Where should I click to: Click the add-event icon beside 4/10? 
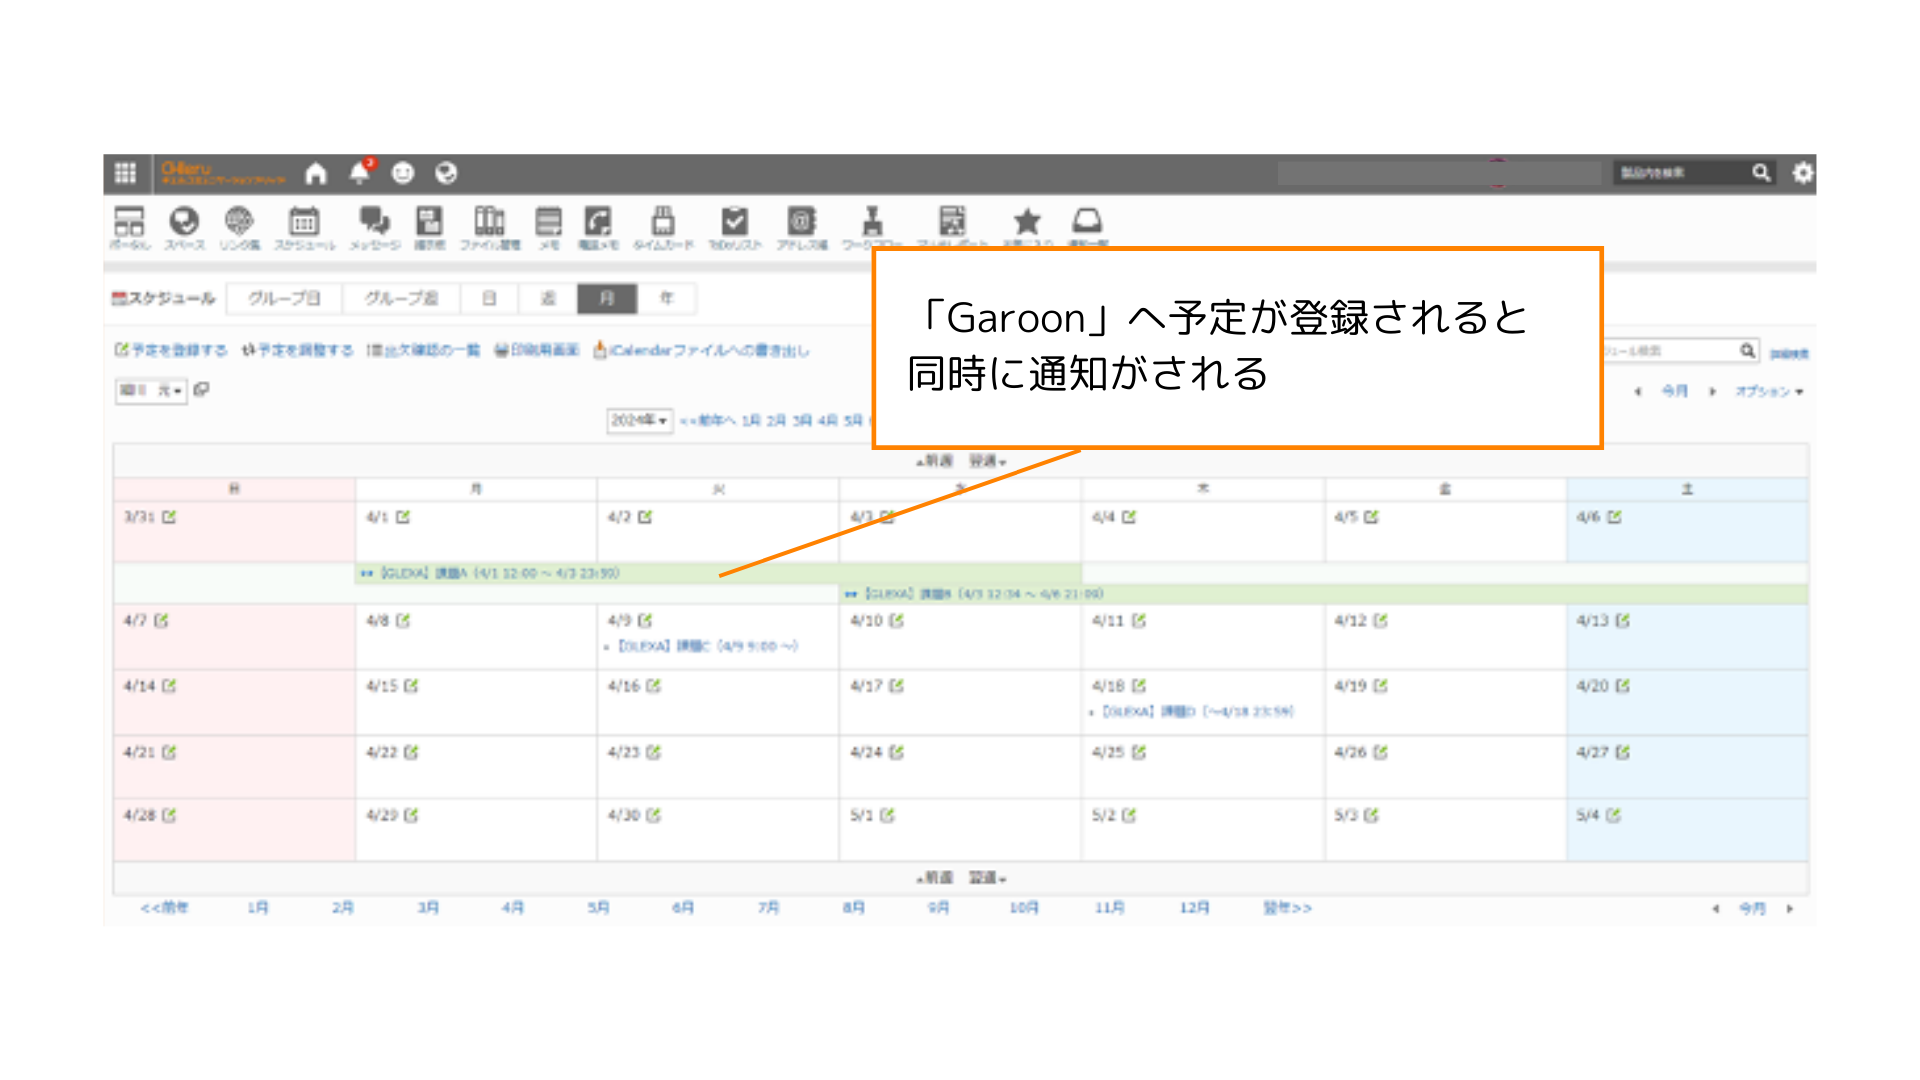point(897,621)
